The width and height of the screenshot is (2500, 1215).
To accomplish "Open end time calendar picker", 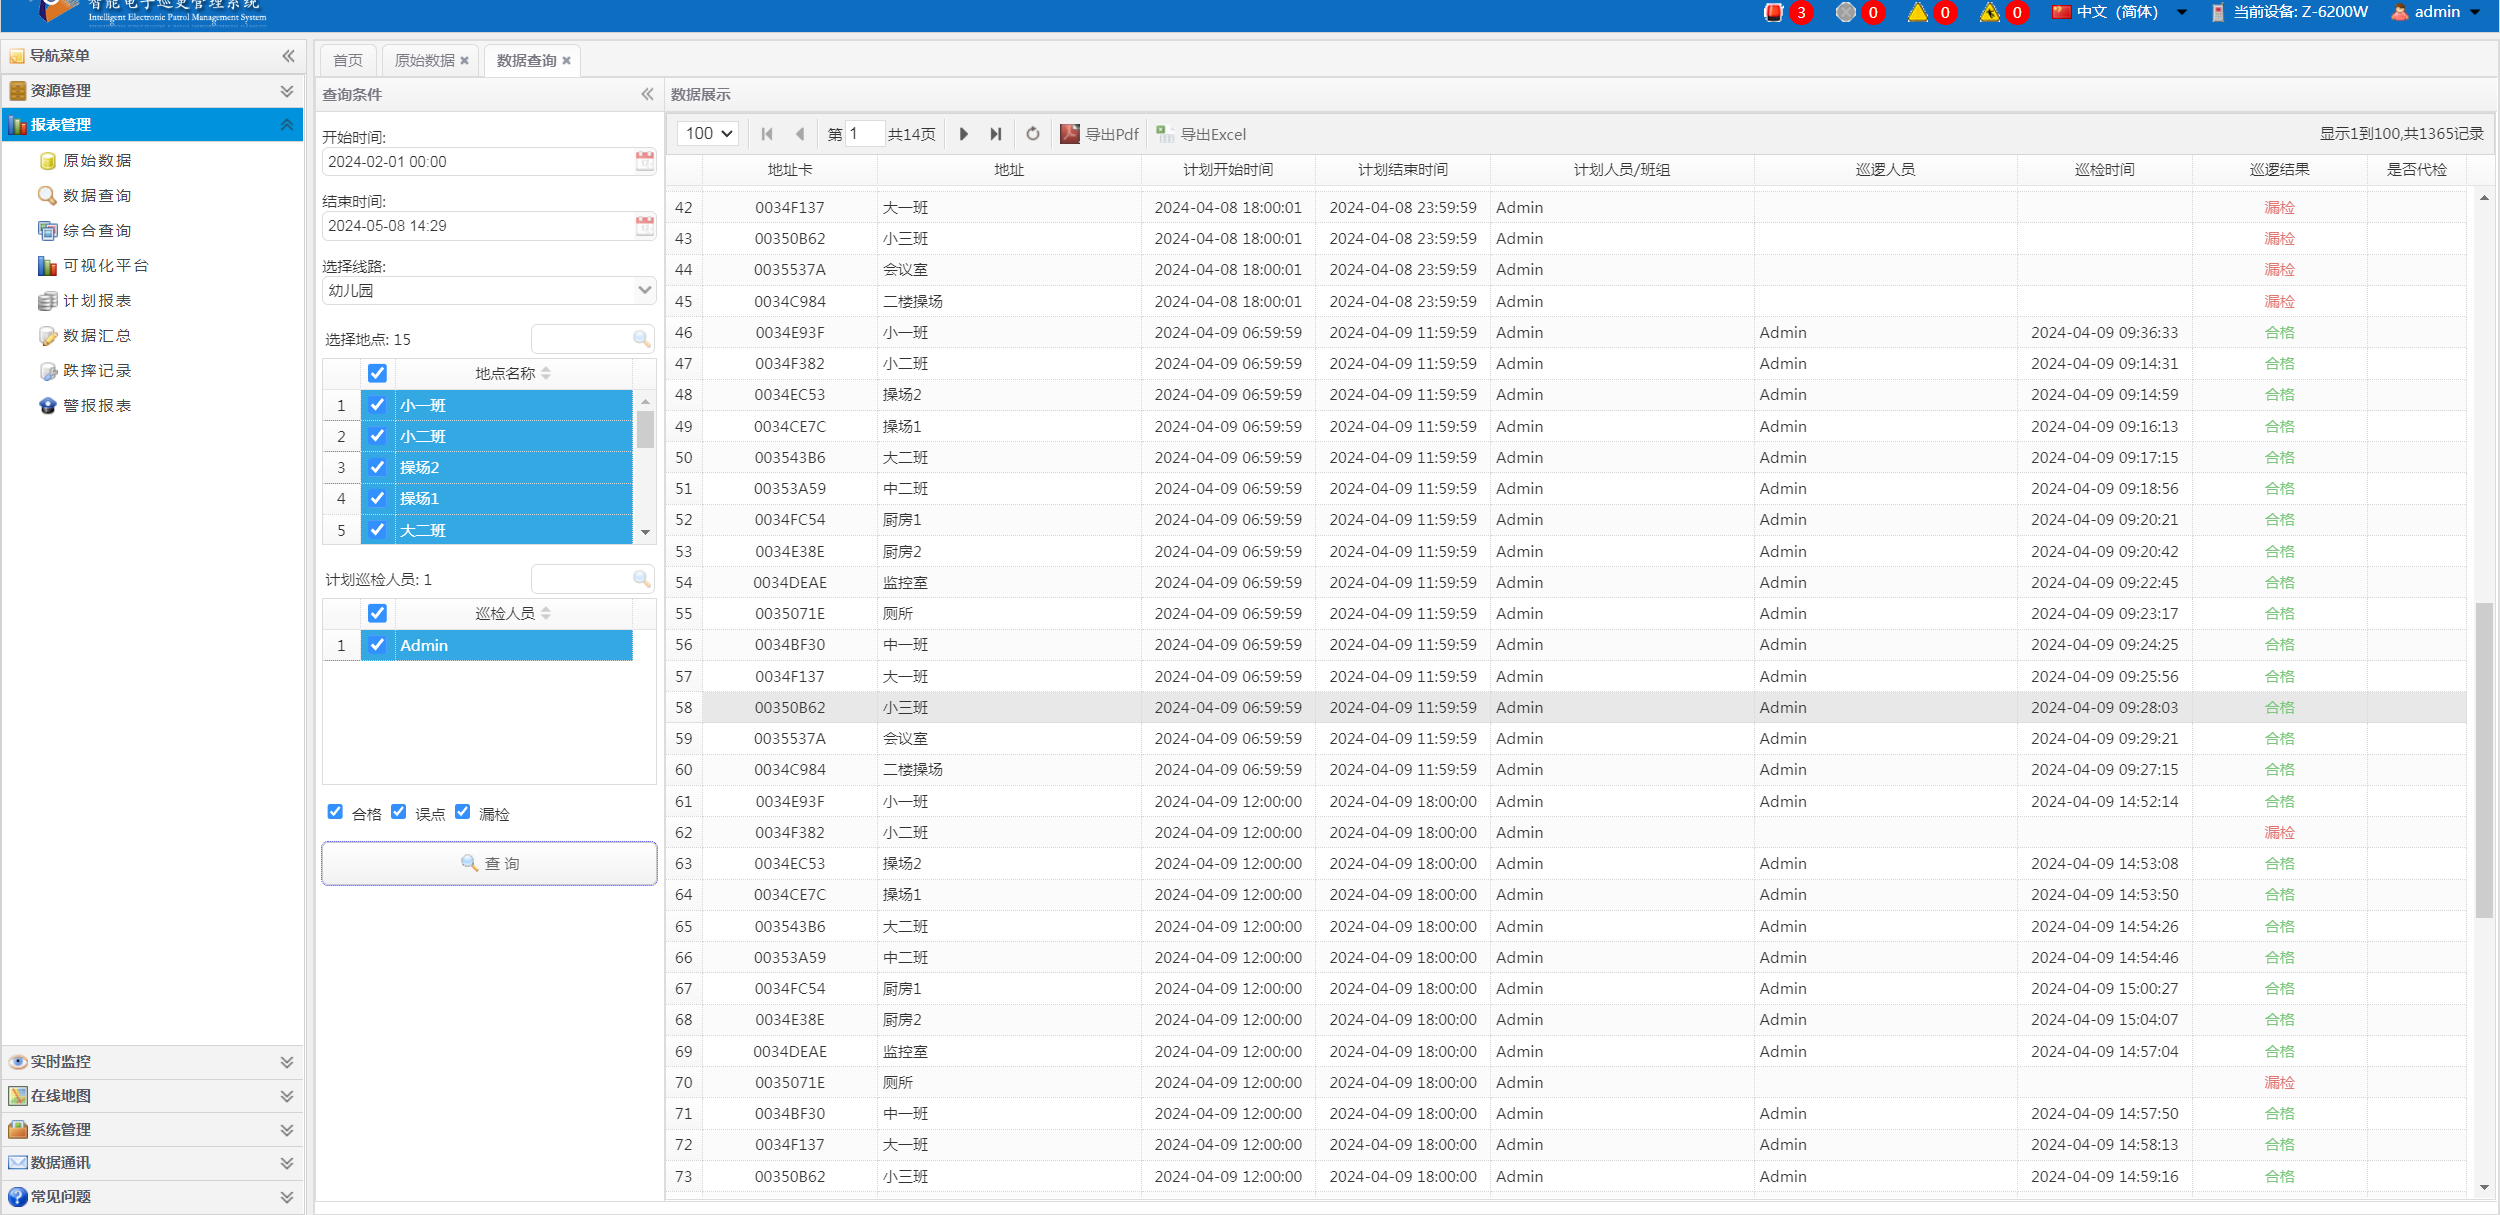I will click(645, 225).
